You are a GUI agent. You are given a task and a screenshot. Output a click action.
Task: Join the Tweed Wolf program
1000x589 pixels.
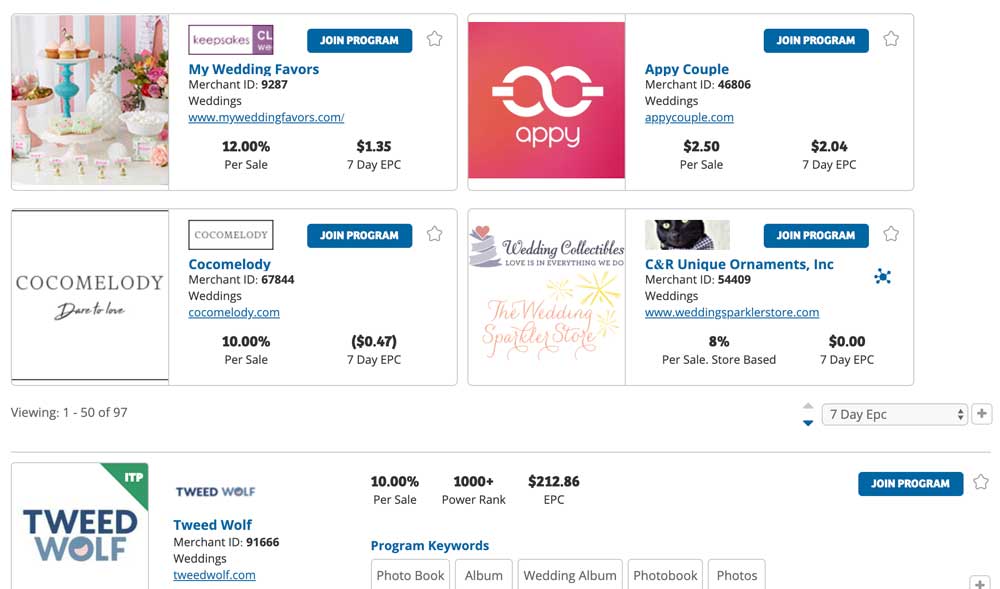[910, 484]
